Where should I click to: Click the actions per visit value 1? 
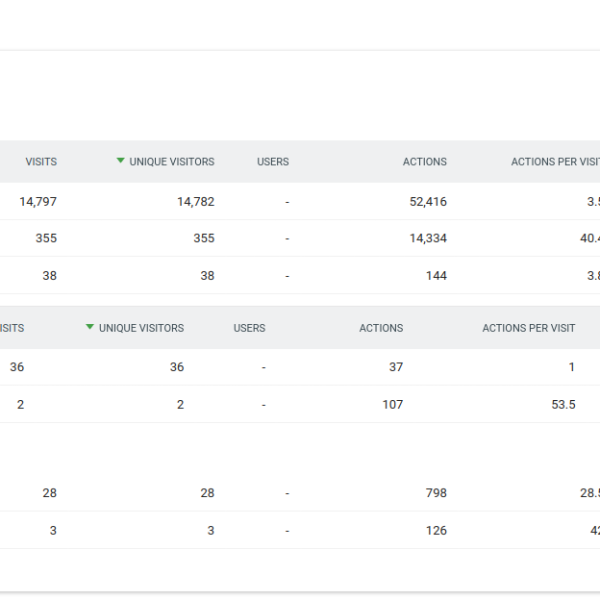(572, 367)
